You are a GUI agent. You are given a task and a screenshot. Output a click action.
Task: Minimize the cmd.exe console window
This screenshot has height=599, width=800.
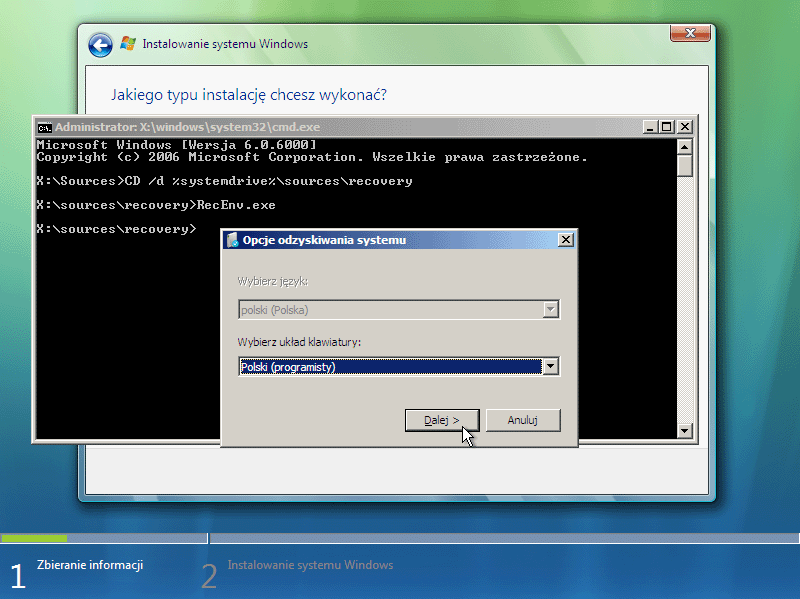point(649,127)
